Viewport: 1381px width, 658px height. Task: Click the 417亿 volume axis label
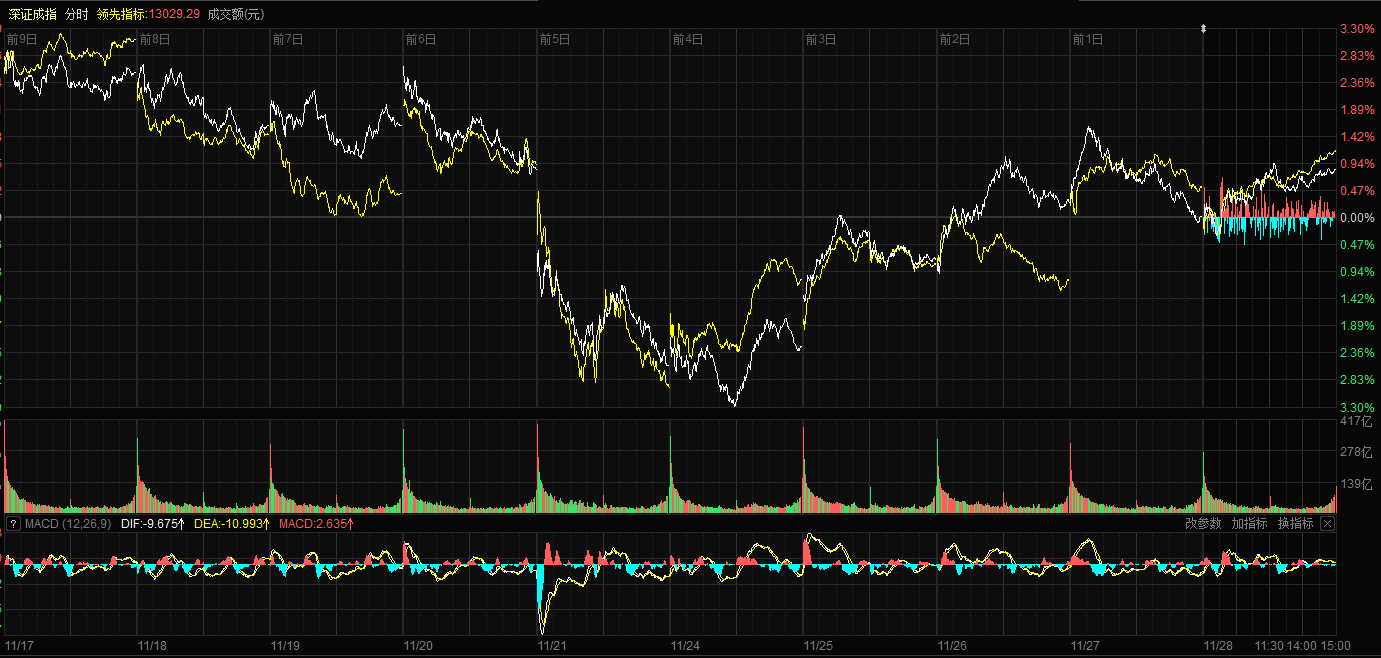1356,422
